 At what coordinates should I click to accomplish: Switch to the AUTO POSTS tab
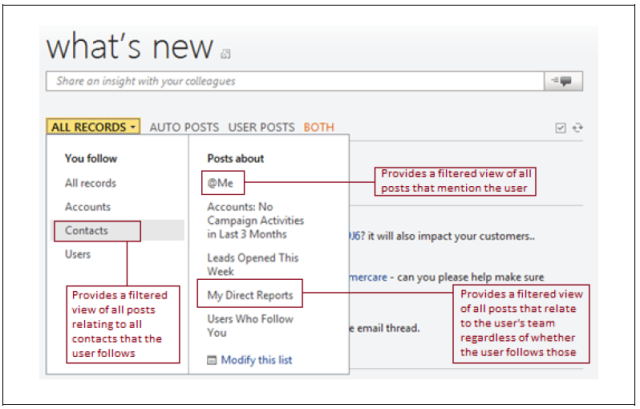click(x=185, y=127)
